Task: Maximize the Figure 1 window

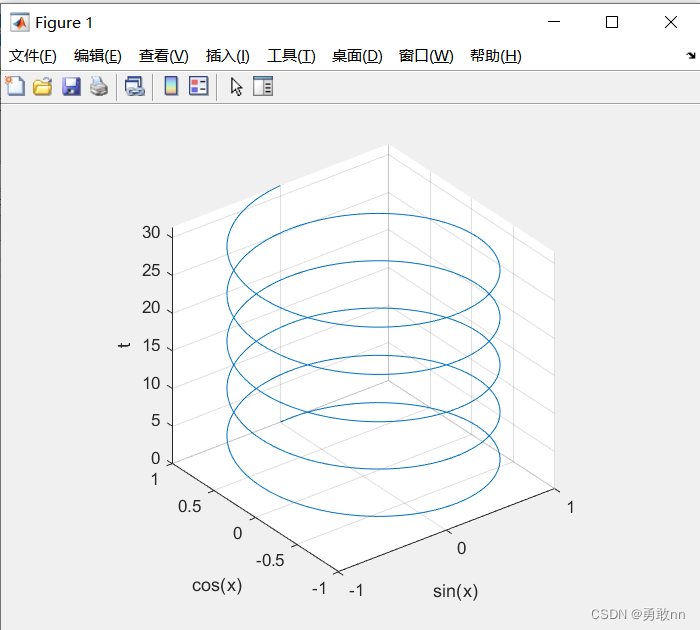Action: [x=612, y=22]
